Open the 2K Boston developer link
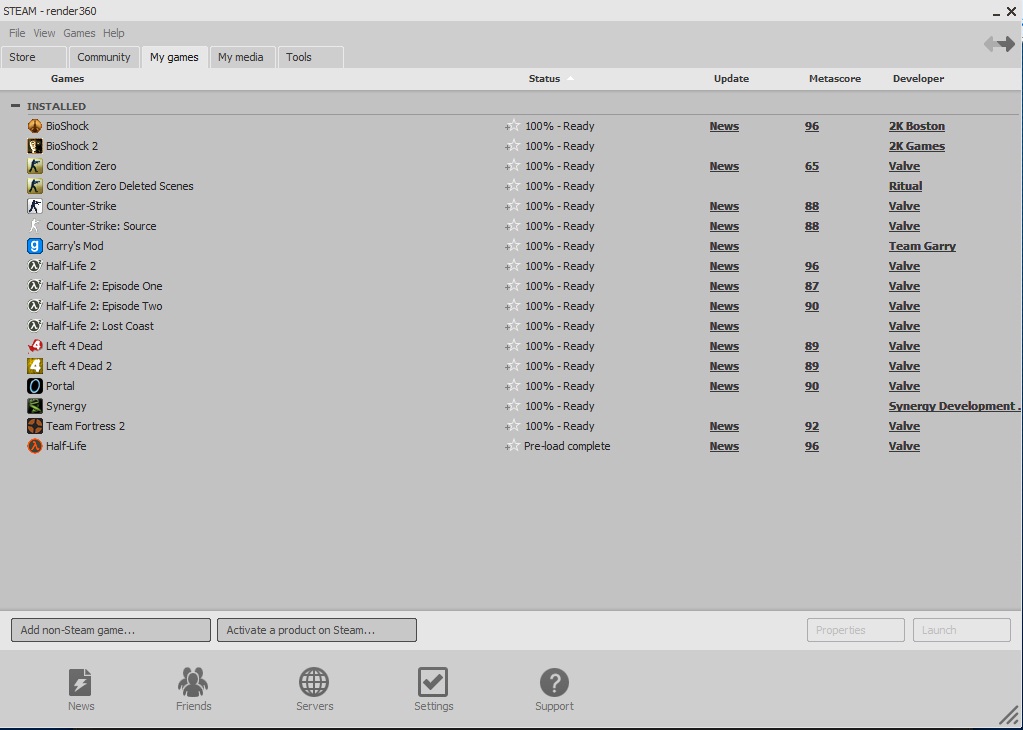This screenshot has width=1023, height=730. point(917,126)
